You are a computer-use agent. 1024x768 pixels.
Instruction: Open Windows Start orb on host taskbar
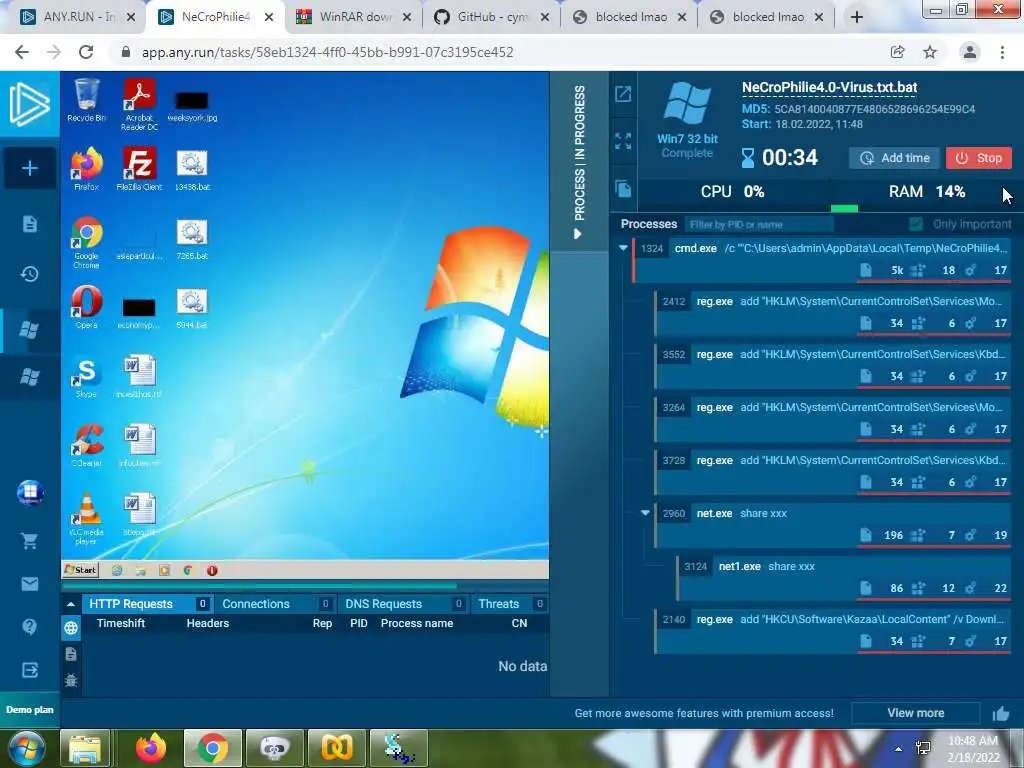pyautogui.click(x=27, y=748)
